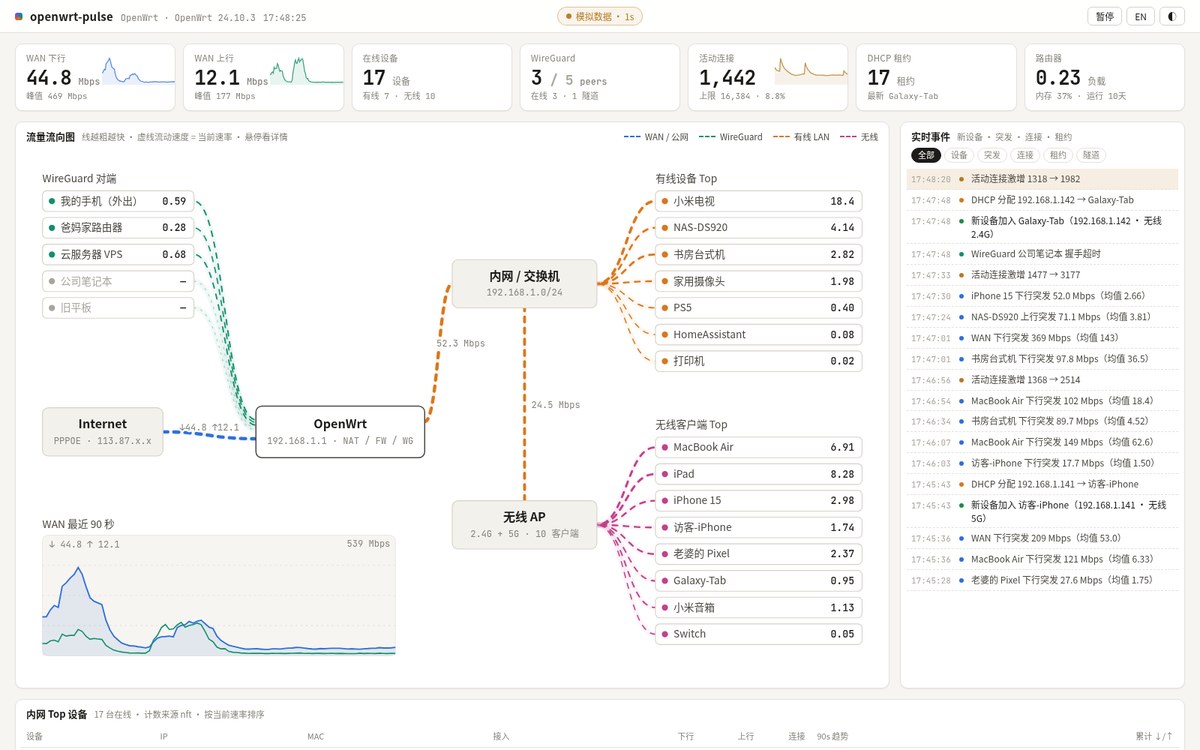
Task: Toggle the dark/light theme icon button
Action: (1171, 17)
